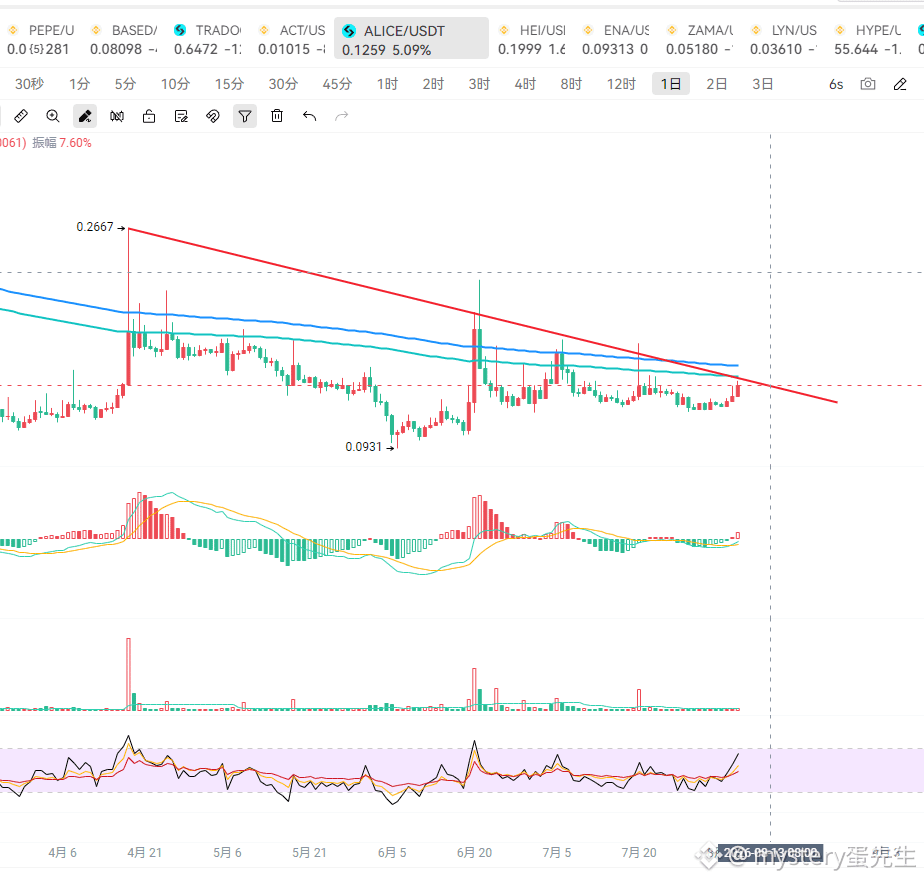Set timeframe to 10分
Image resolution: width=924 pixels, height=882 pixels.
point(176,84)
